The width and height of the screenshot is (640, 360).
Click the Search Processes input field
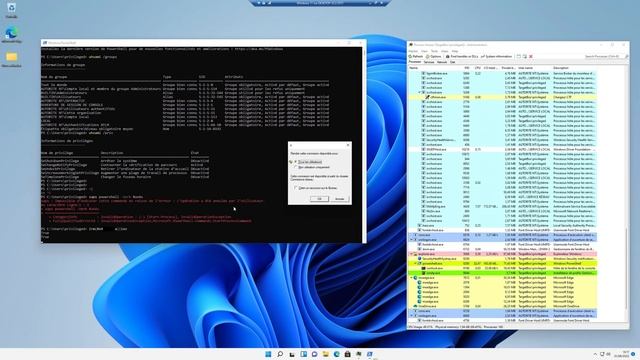pos(604,56)
